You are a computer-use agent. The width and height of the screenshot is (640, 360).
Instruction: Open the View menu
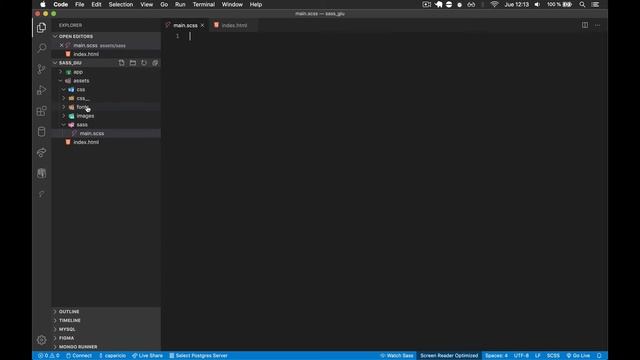click(147, 4)
